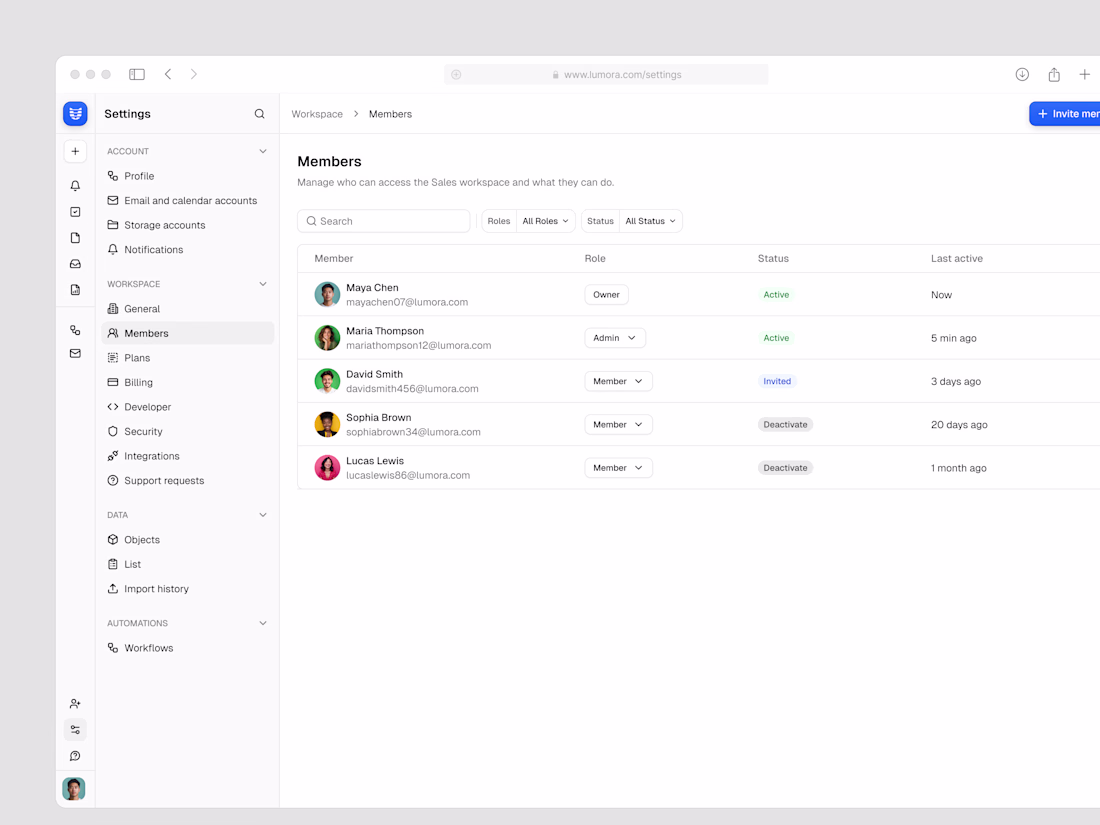The image size is (1100, 825).
Task: Go to Integrations in the sidebar
Action: (x=187, y=456)
